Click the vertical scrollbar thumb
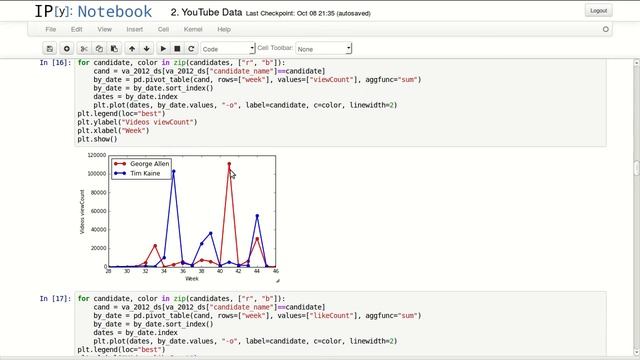The width and height of the screenshot is (640, 360). (x=636, y=168)
